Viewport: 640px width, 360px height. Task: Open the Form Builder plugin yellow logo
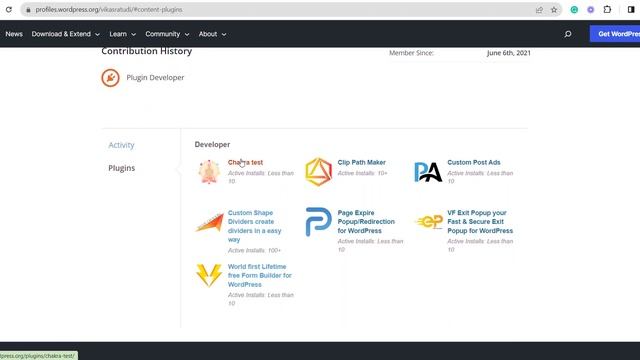point(209,275)
